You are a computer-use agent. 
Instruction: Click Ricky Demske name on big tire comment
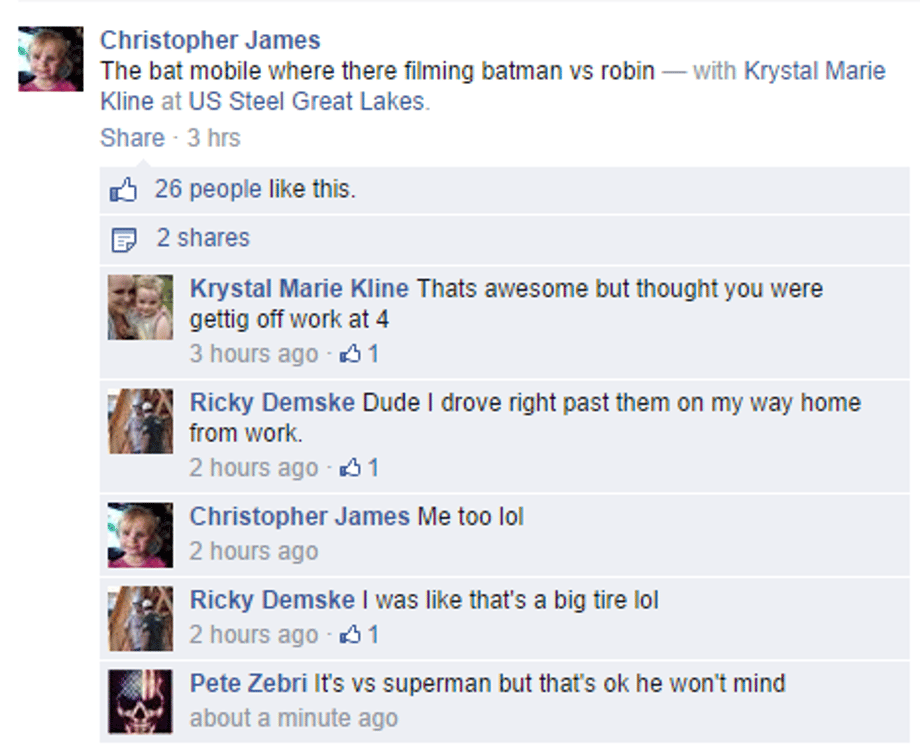[272, 601]
